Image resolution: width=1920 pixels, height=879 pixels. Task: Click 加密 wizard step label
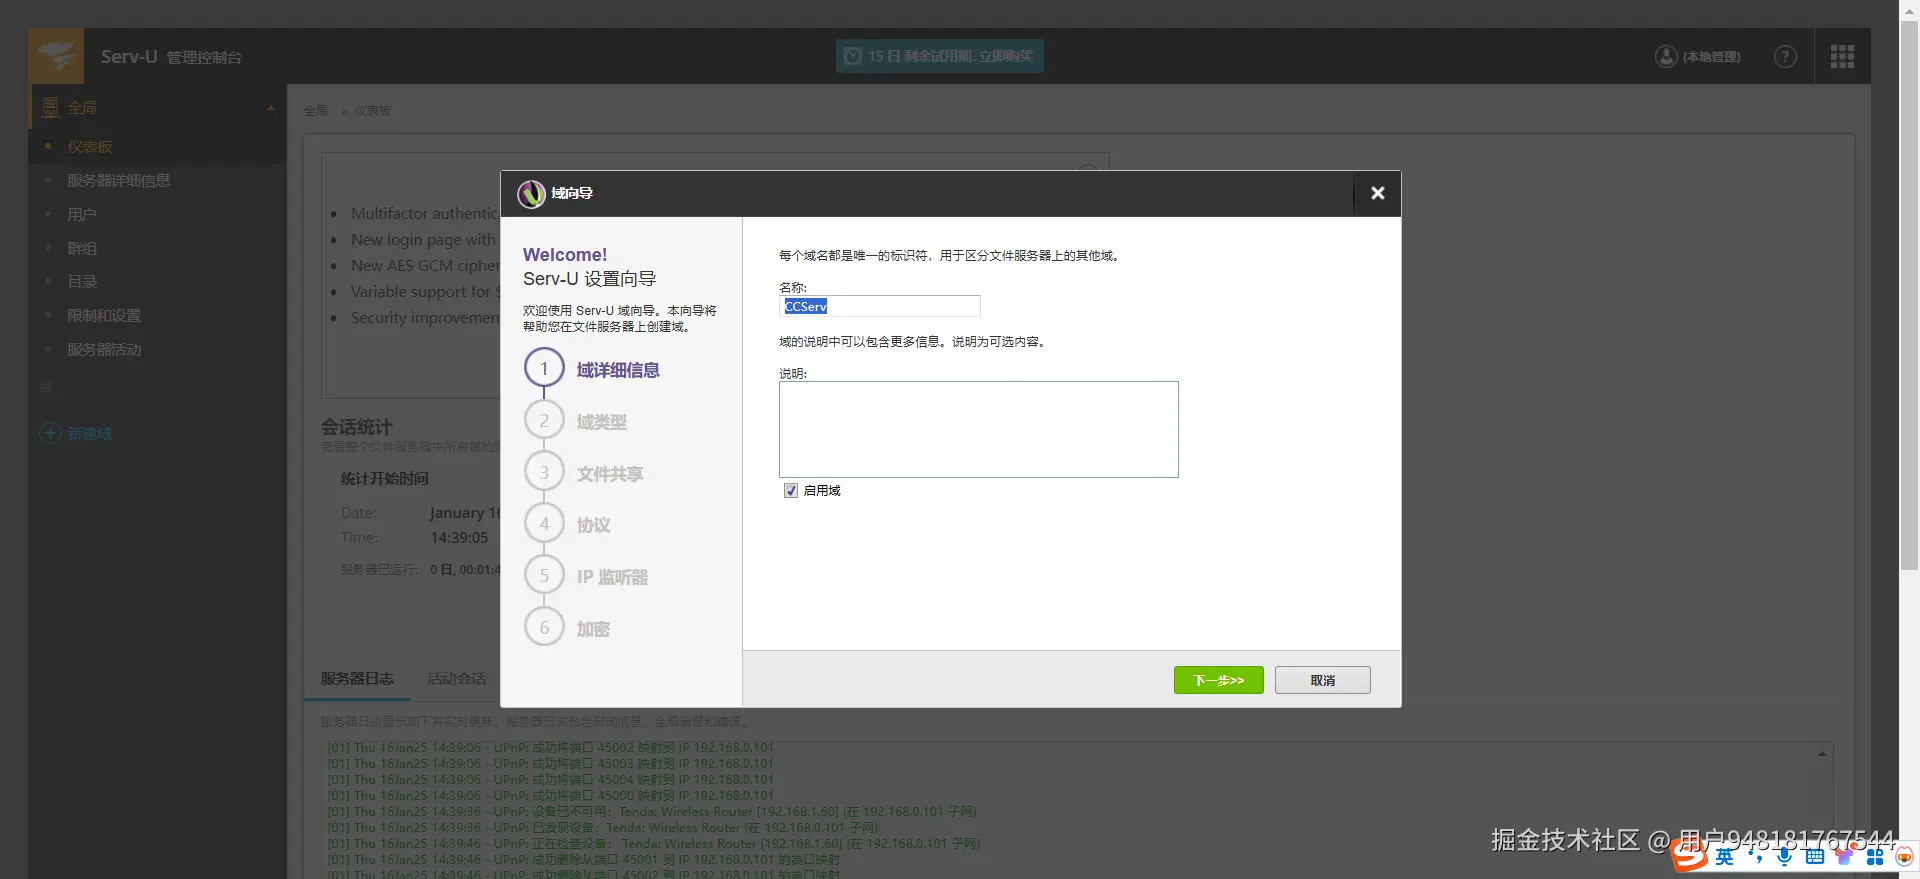point(594,629)
